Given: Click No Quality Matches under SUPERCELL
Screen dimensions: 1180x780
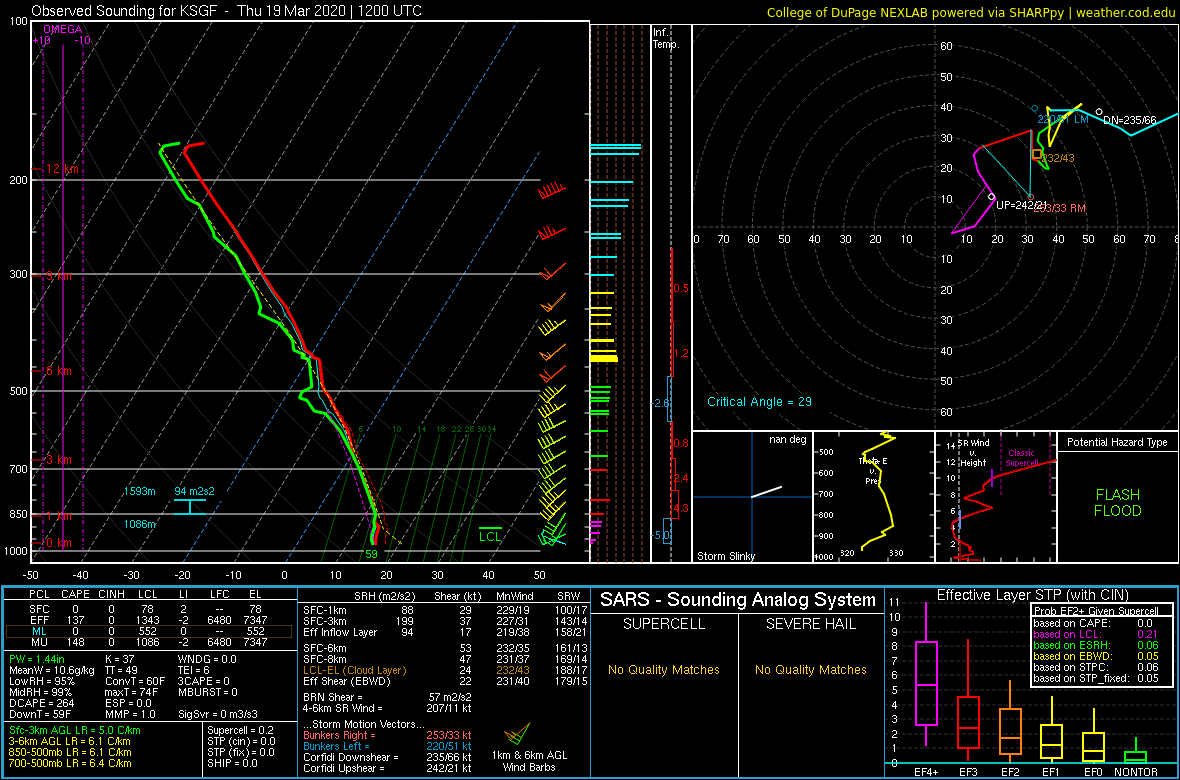Looking at the screenshot, I should coord(665,669).
